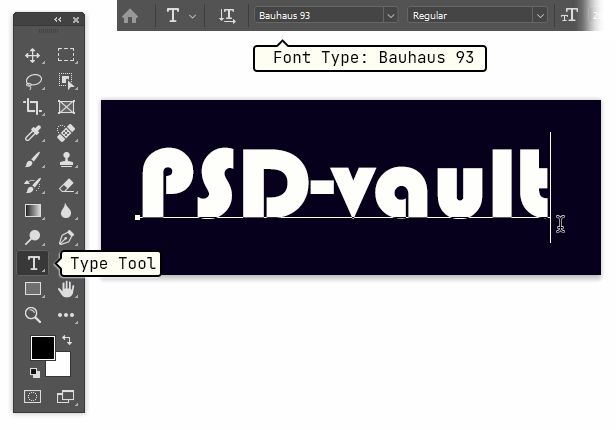
Task: Activate the Zoom tool
Action: coord(33,315)
